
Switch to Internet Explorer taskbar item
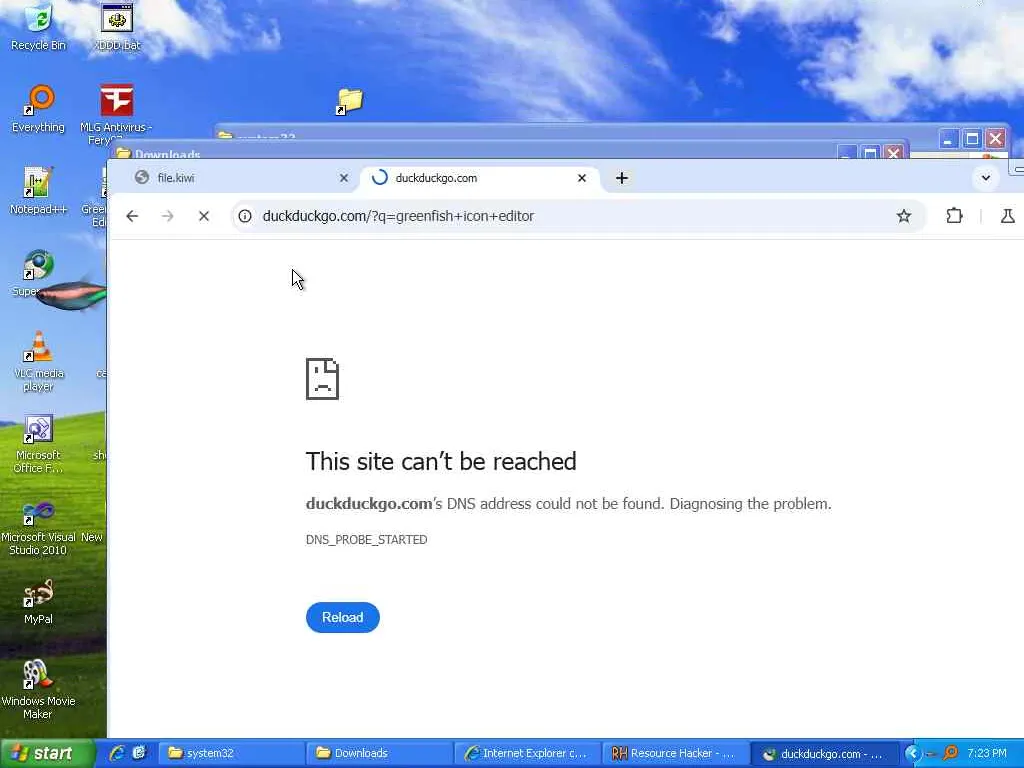coord(528,753)
